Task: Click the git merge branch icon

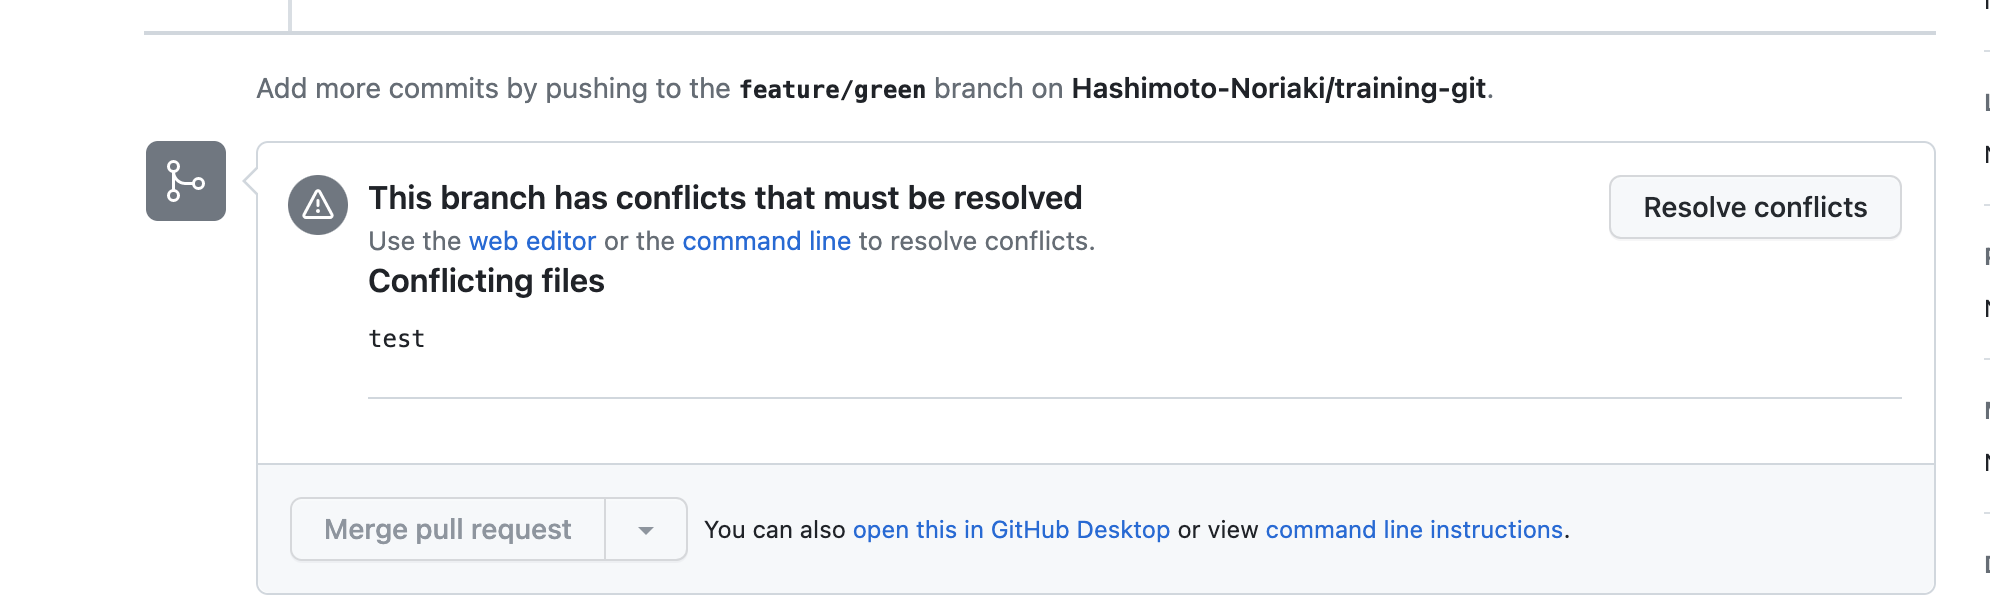Action: pyautogui.click(x=186, y=181)
